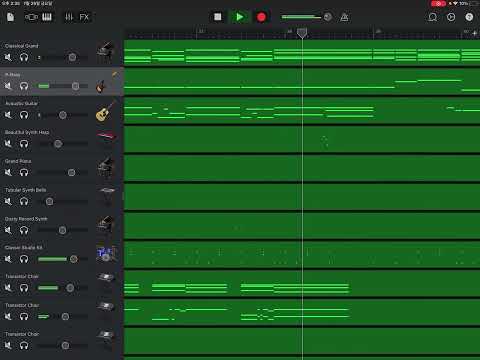Mute the Acoustic Guitar track
The width and height of the screenshot is (480, 360).
pyautogui.click(x=8, y=115)
